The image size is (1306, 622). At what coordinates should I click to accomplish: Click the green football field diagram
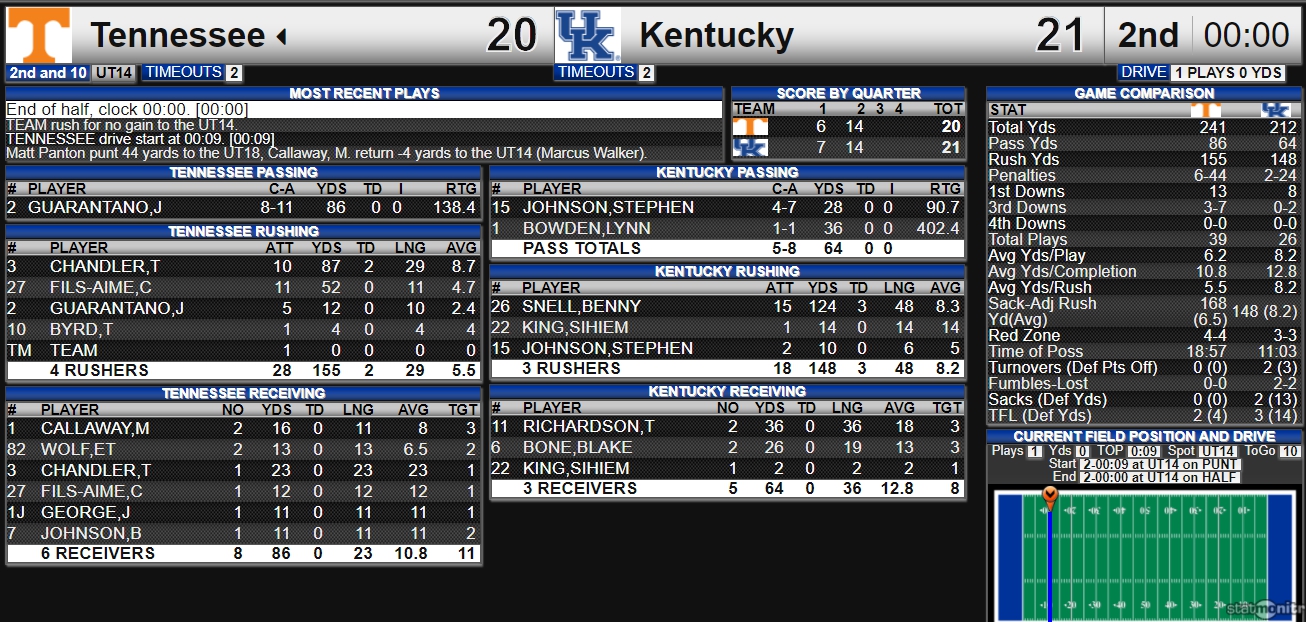[1143, 555]
